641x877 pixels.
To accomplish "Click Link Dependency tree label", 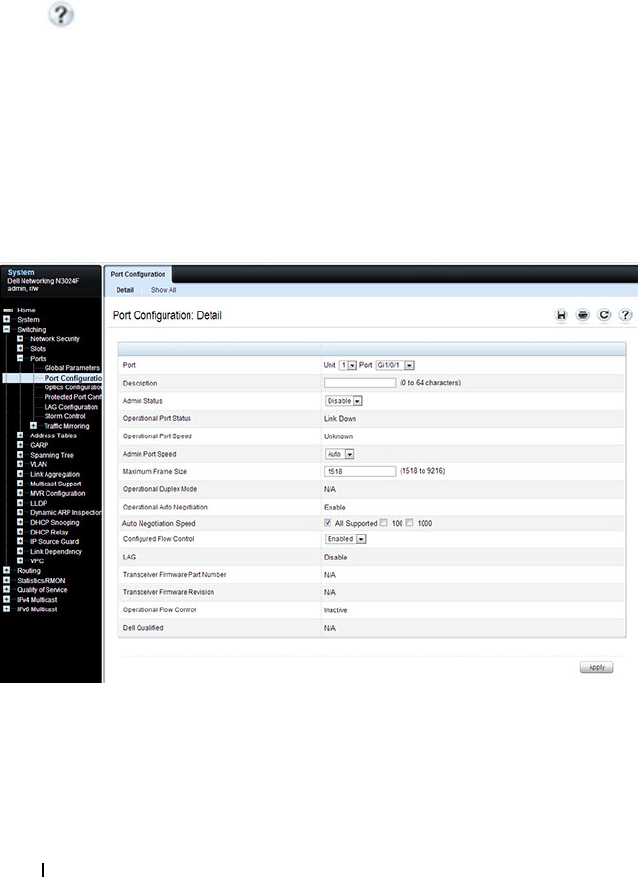I will point(56,551).
